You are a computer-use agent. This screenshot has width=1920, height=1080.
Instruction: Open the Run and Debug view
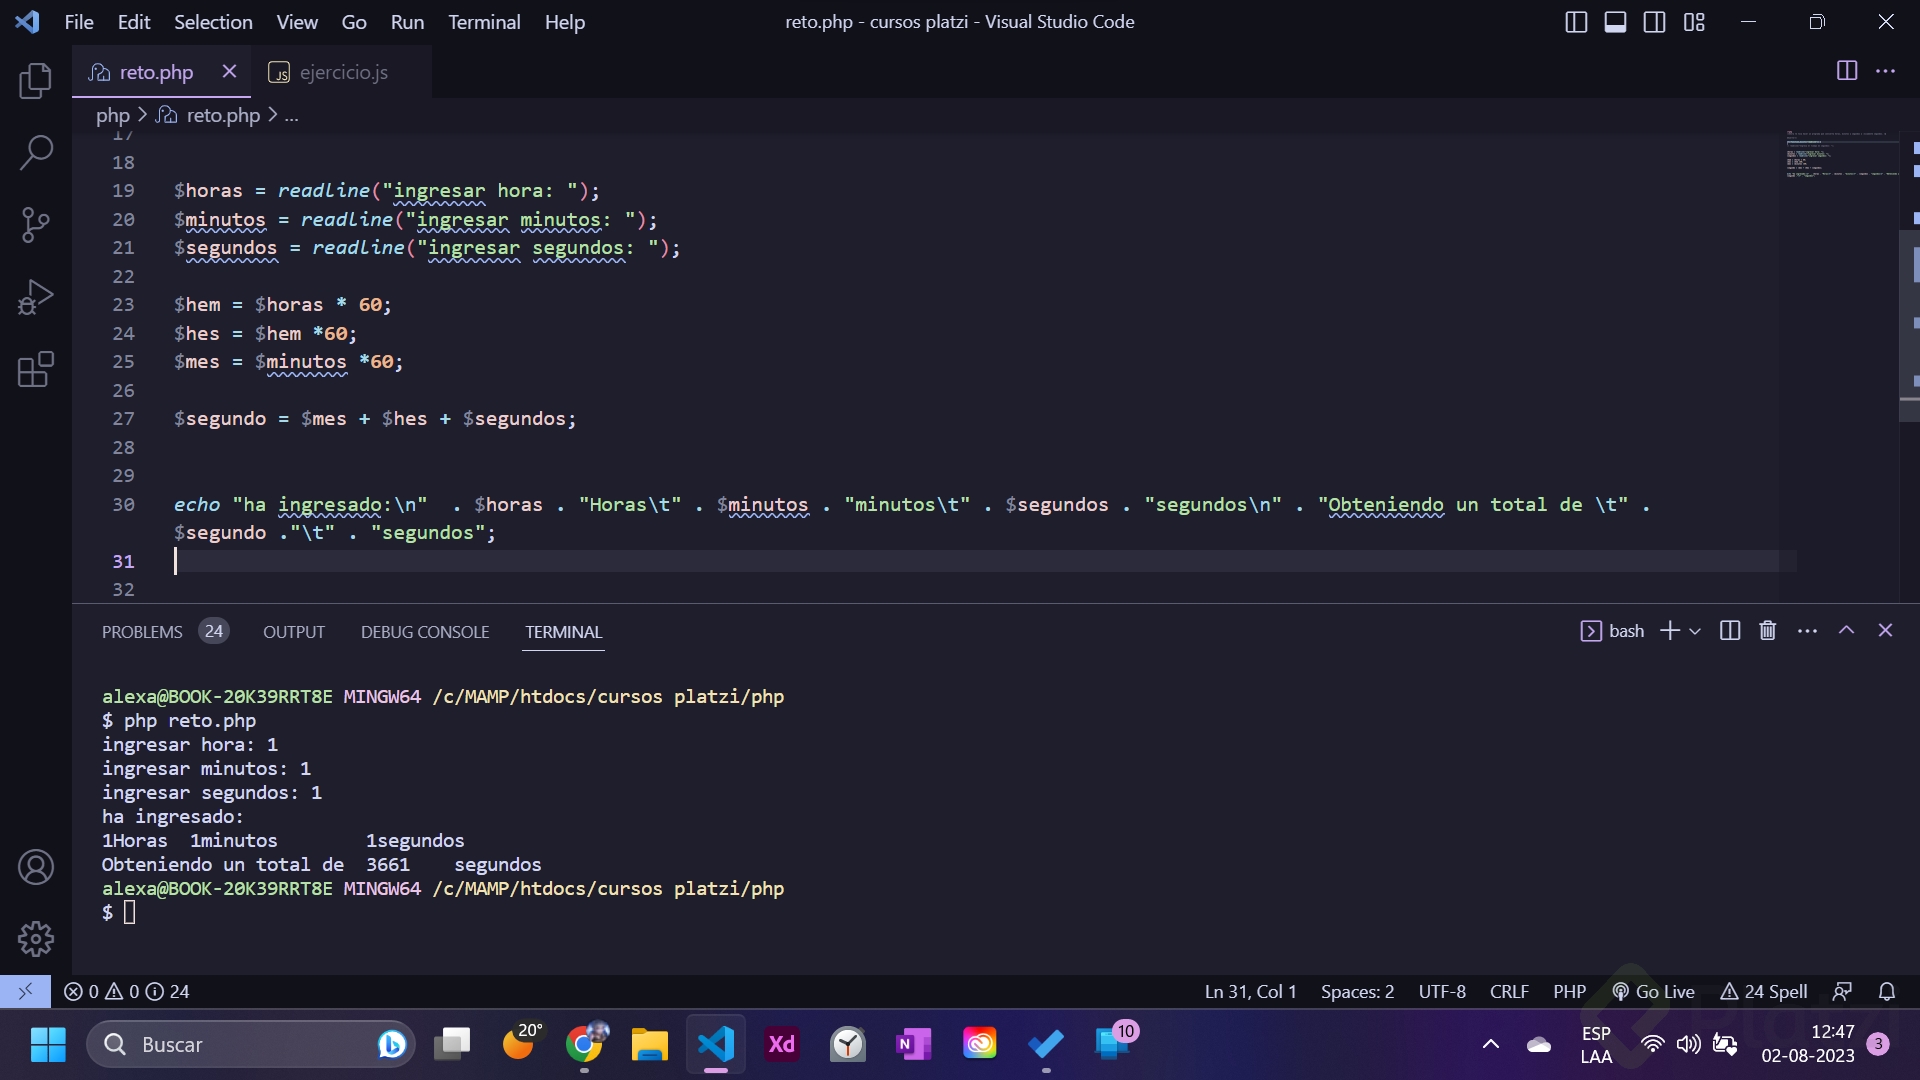36,297
